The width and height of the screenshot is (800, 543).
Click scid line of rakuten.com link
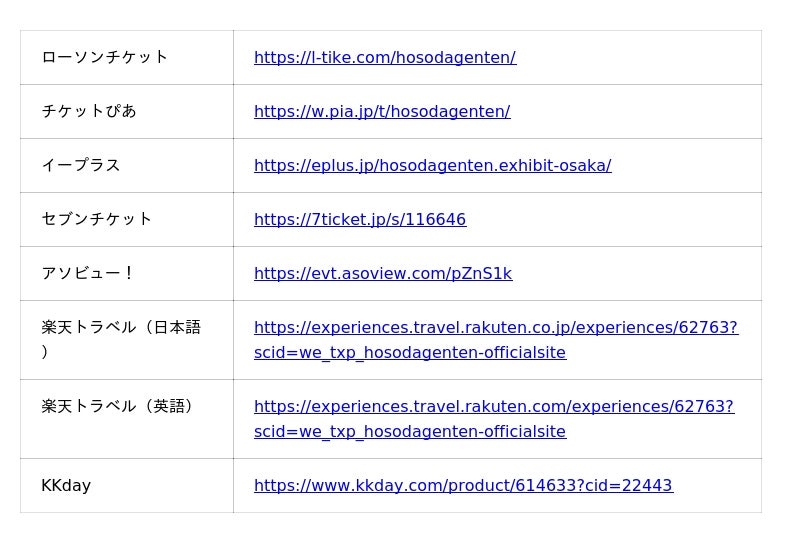(410, 432)
